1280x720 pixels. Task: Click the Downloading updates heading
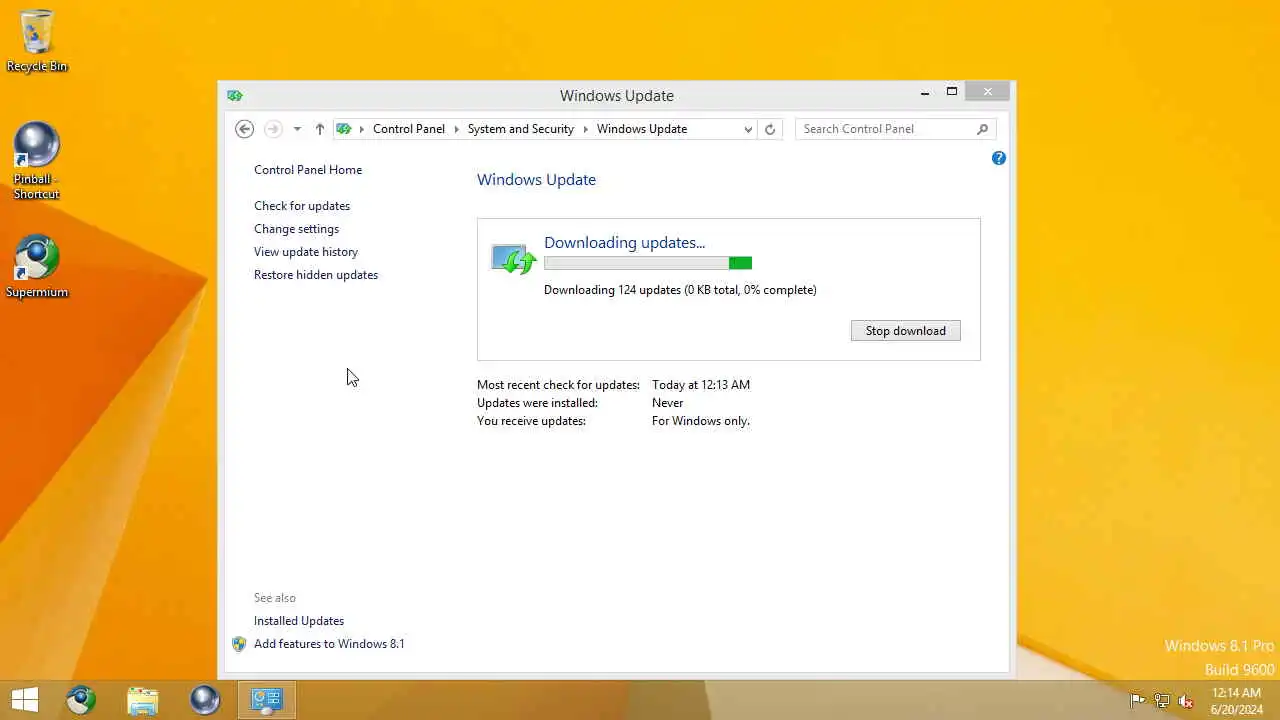point(624,243)
